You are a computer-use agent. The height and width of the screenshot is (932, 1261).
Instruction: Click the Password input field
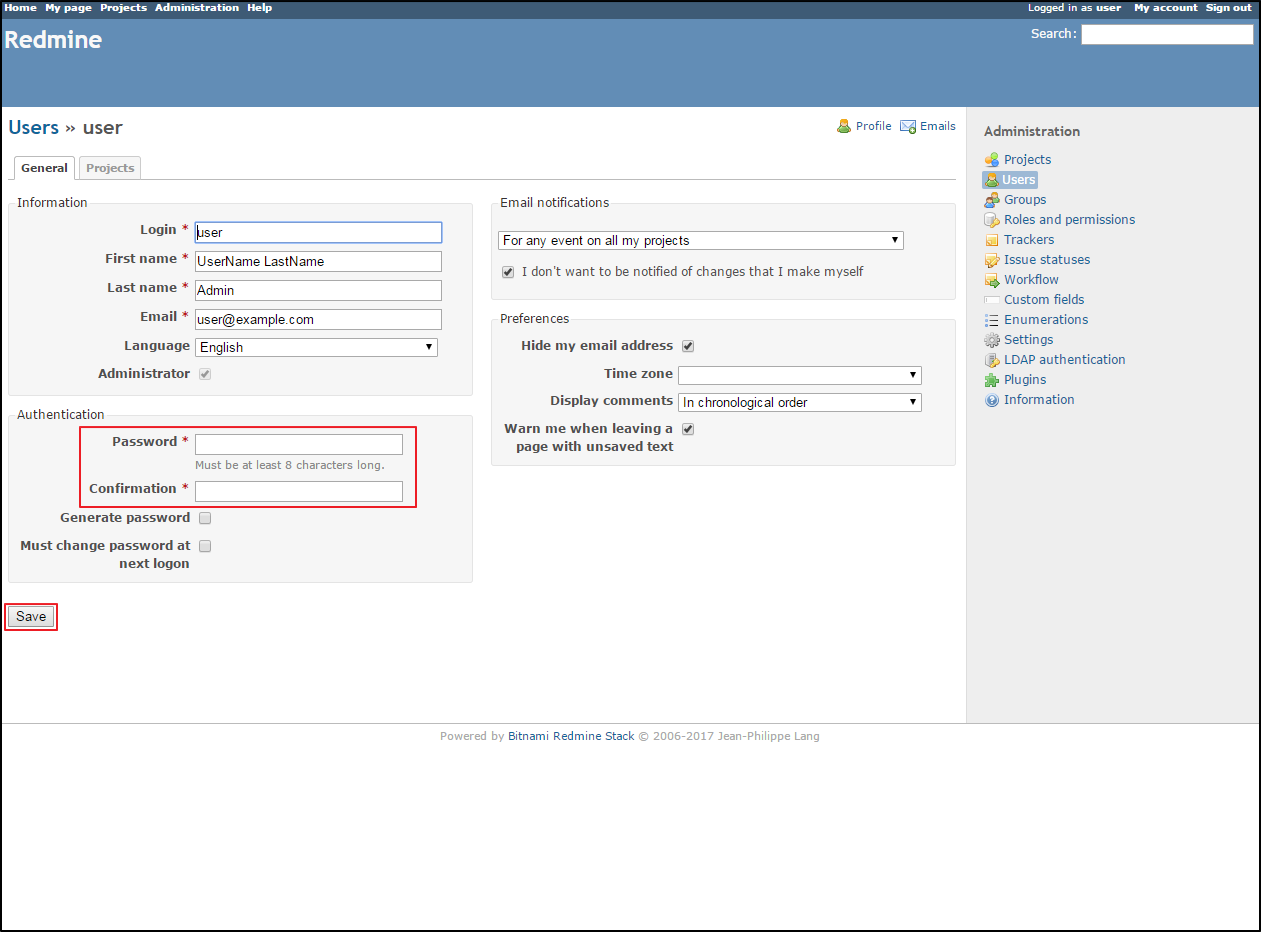pos(299,444)
